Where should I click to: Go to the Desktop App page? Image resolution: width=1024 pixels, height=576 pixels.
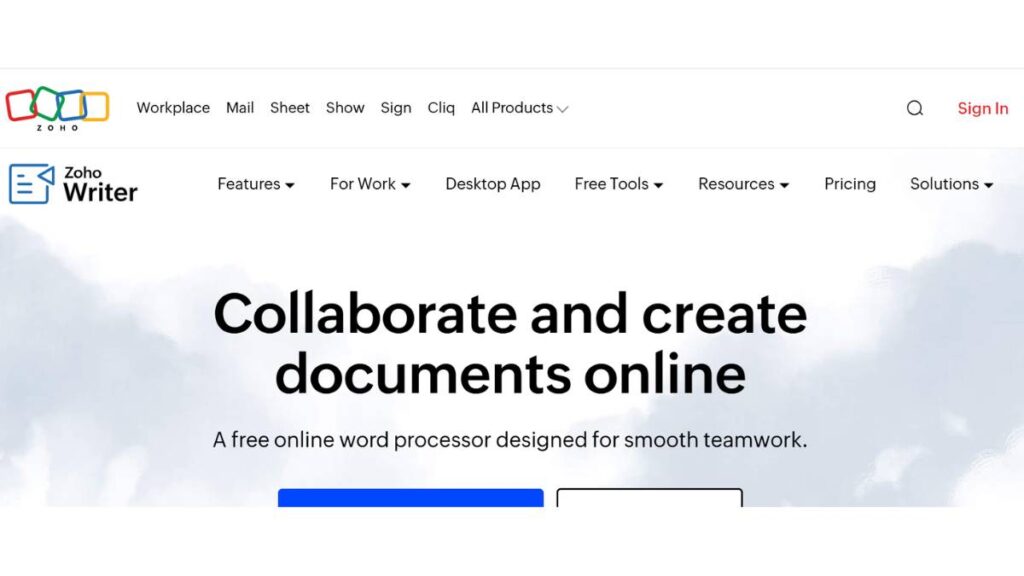click(493, 184)
